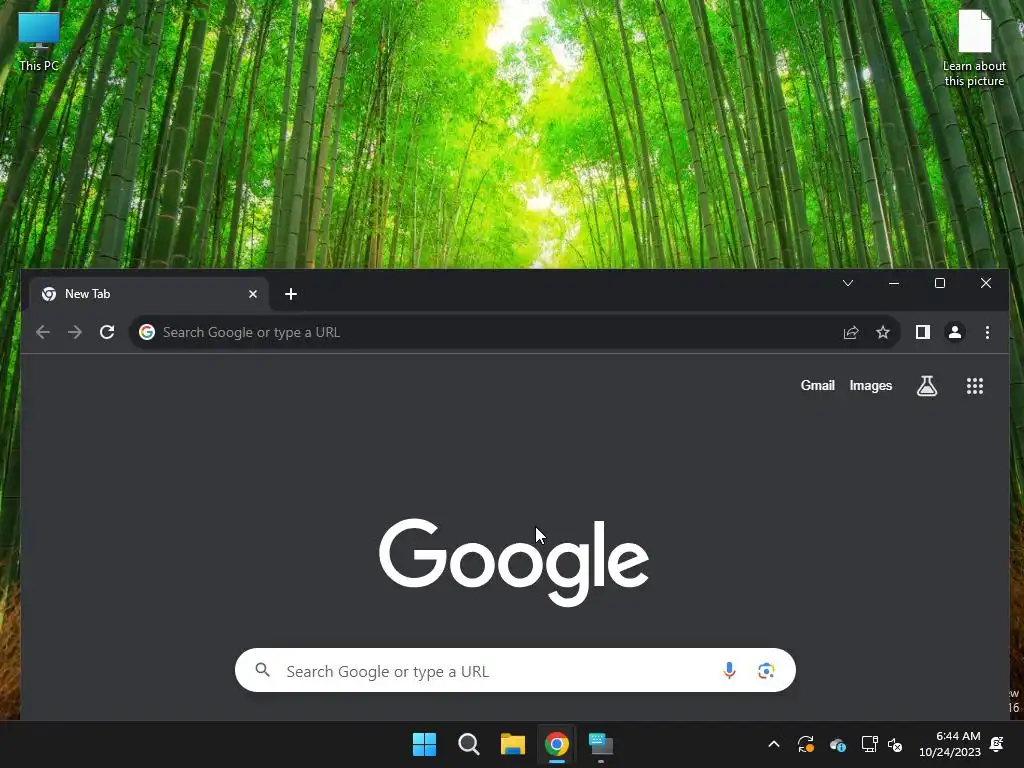The height and width of the screenshot is (768, 1024).
Task: Click the magnifier icon in Google search box
Action: tap(263, 670)
